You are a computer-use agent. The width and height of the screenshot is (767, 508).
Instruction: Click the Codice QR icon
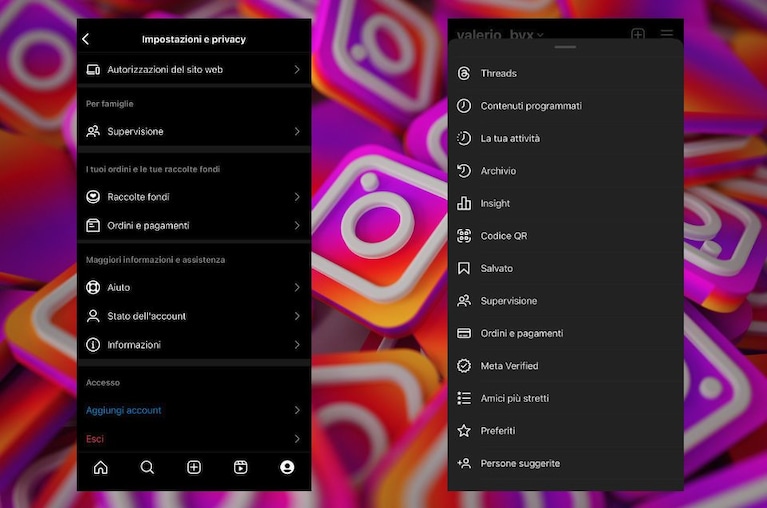[464, 236]
